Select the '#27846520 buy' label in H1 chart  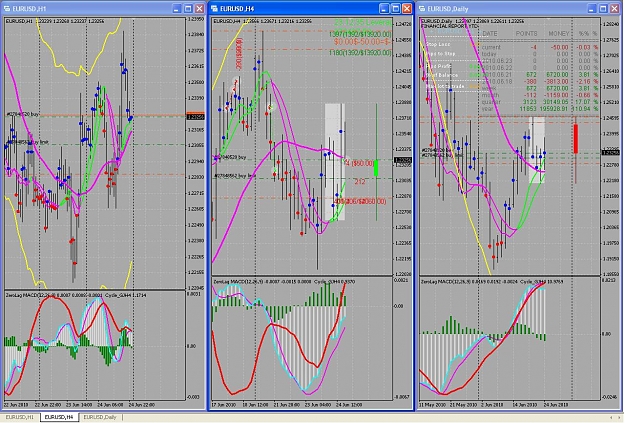point(23,114)
